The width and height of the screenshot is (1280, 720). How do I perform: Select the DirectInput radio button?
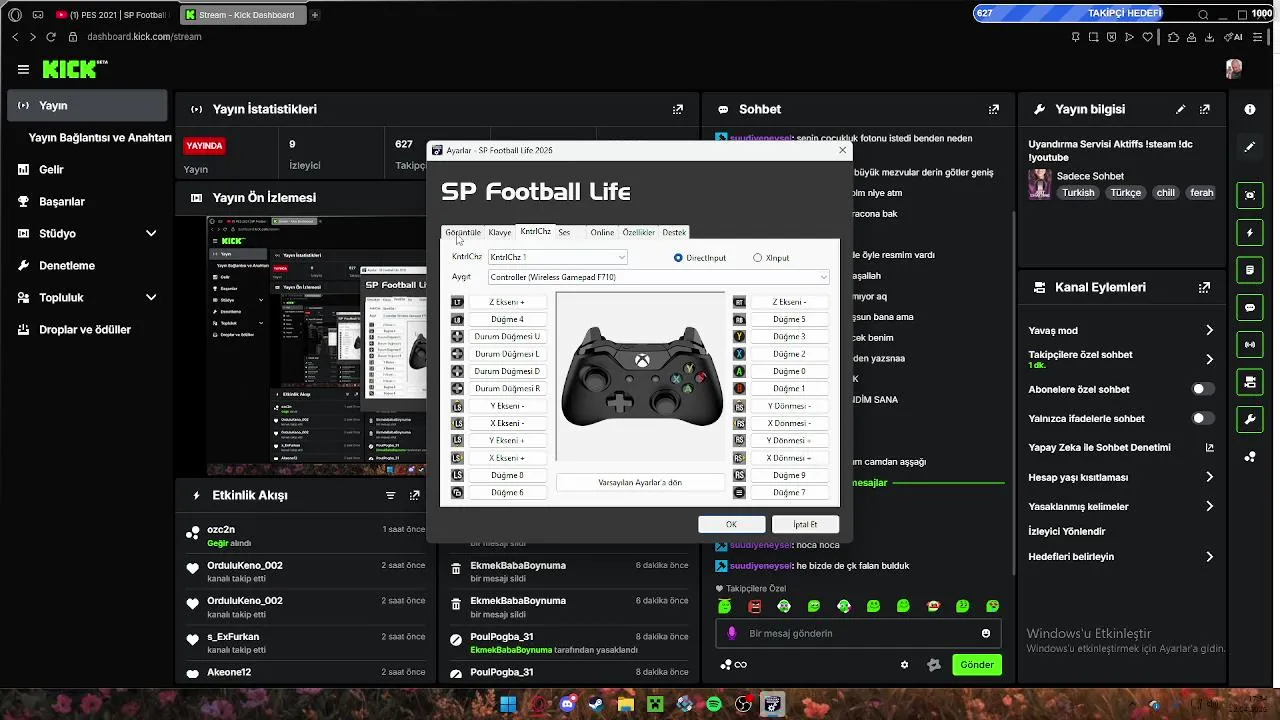[678, 258]
